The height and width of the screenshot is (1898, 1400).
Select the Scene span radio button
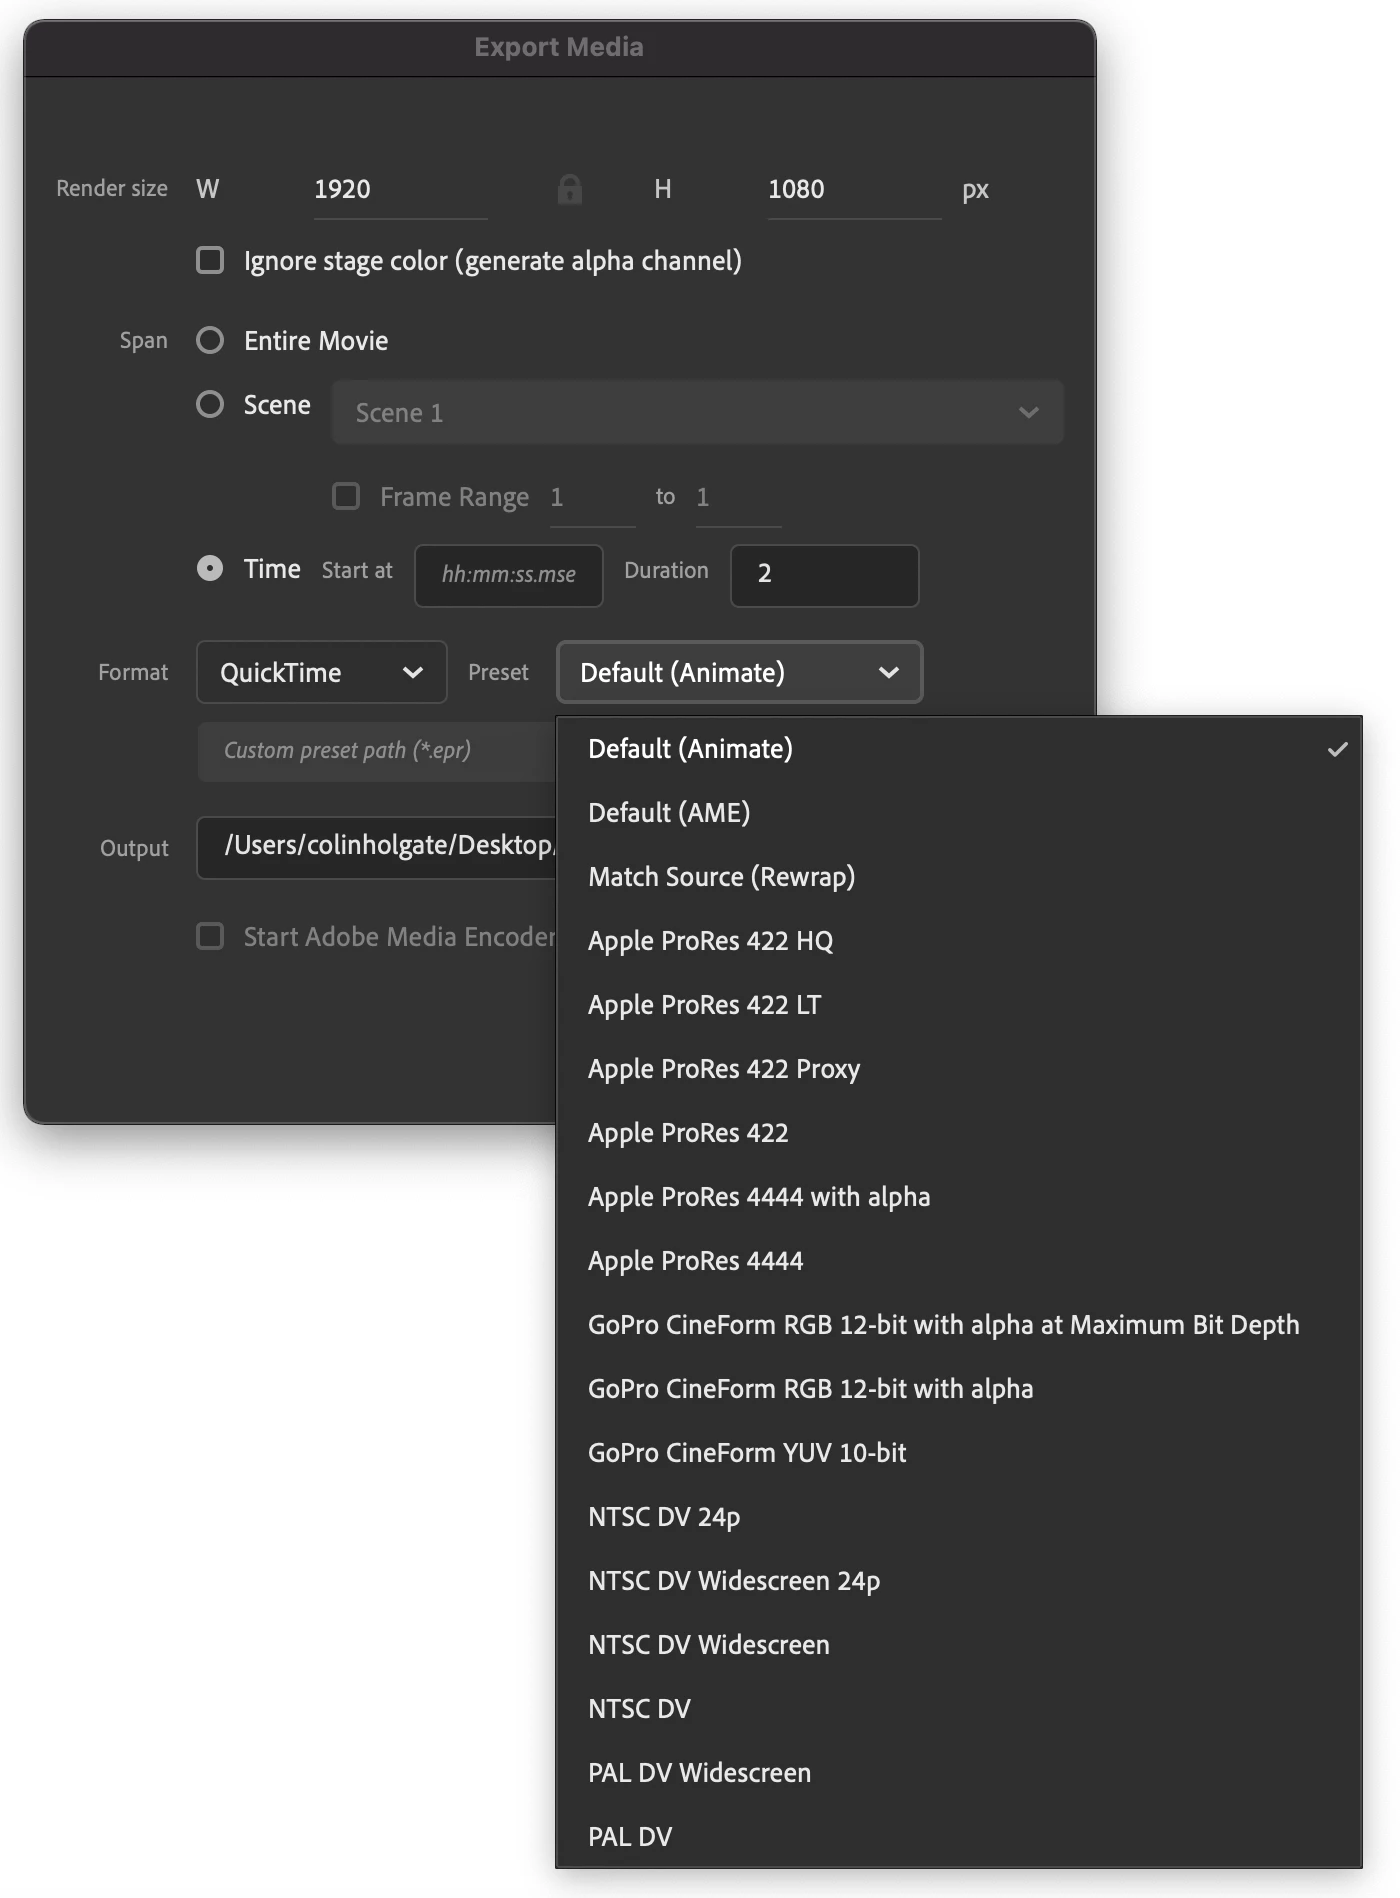[x=210, y=405]
